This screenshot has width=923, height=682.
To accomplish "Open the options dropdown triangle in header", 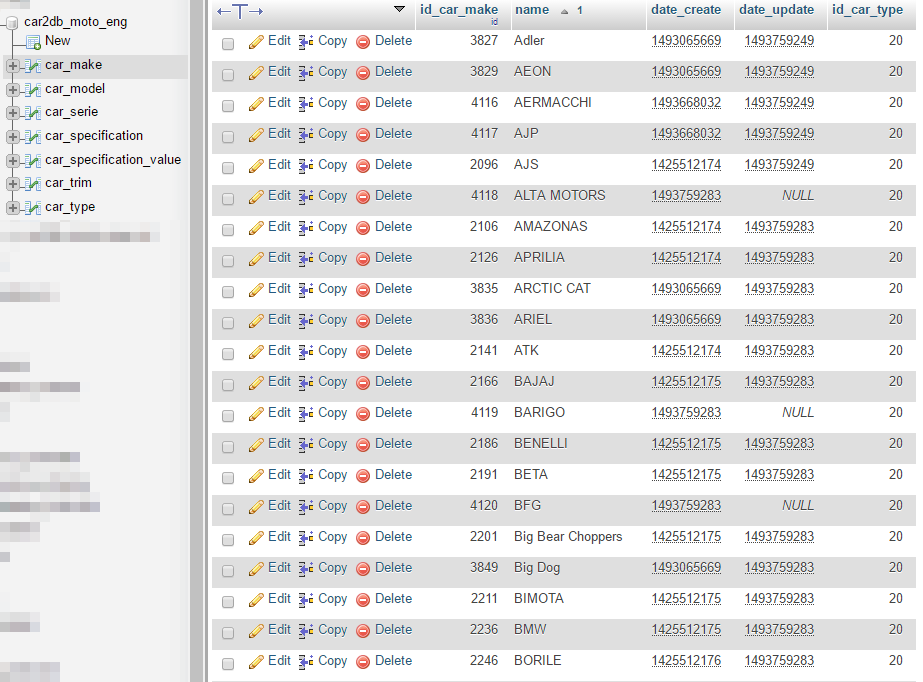I will (399, 9).
